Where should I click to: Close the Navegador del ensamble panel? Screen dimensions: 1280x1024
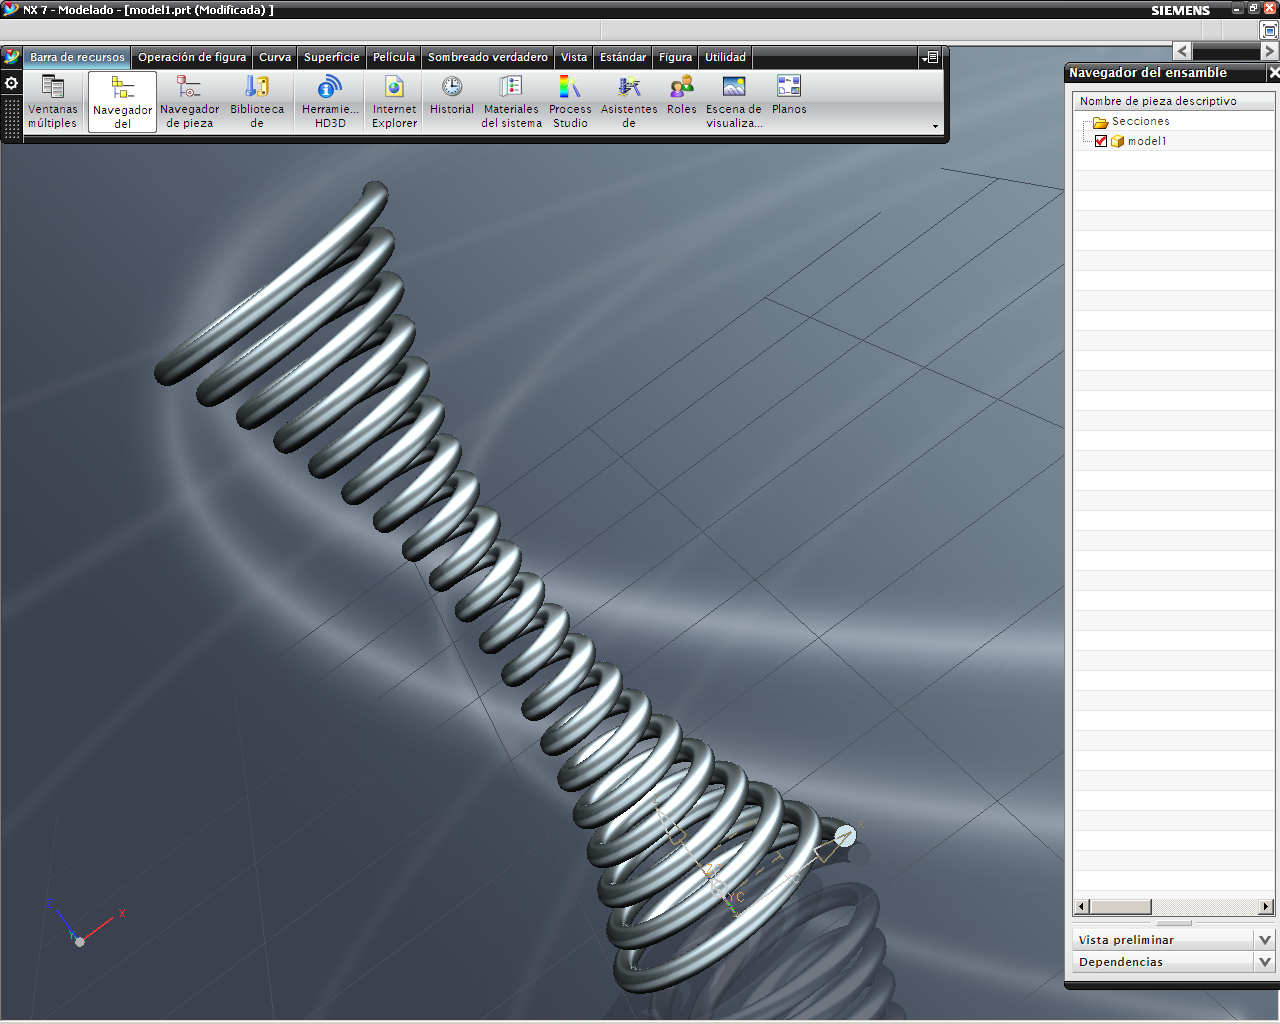(x=1273, y=73)
